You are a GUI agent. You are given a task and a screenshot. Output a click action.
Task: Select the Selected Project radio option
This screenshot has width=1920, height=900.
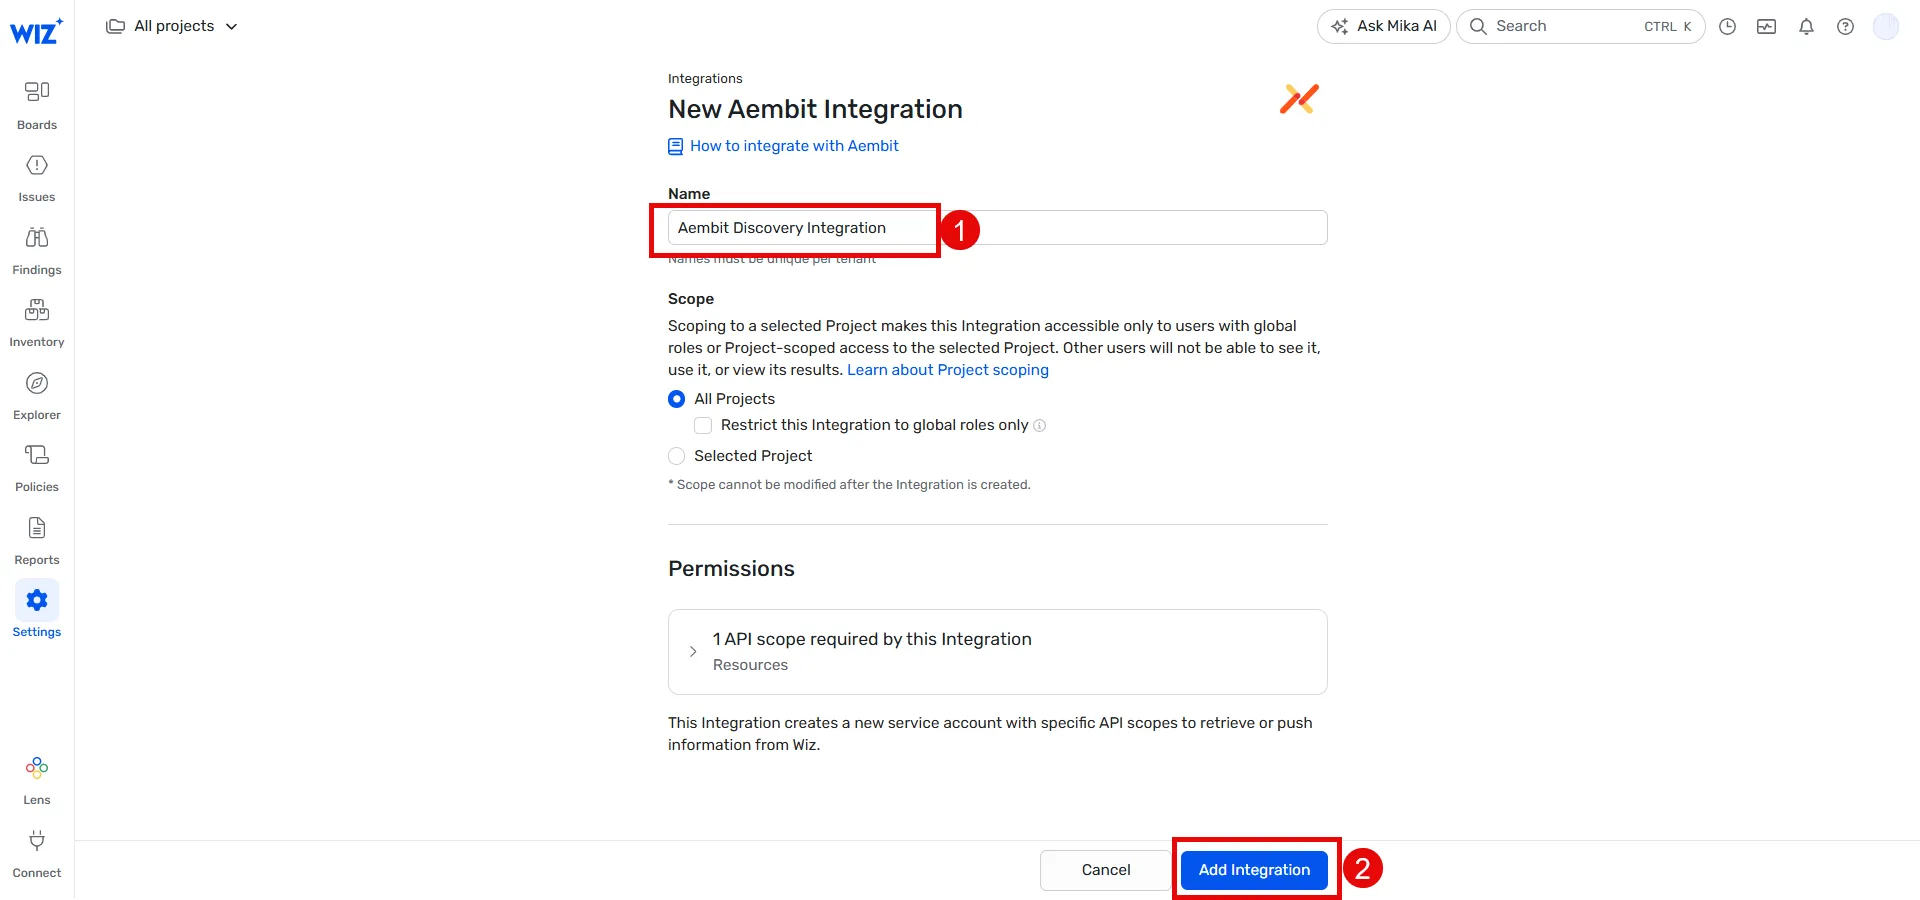676,456
